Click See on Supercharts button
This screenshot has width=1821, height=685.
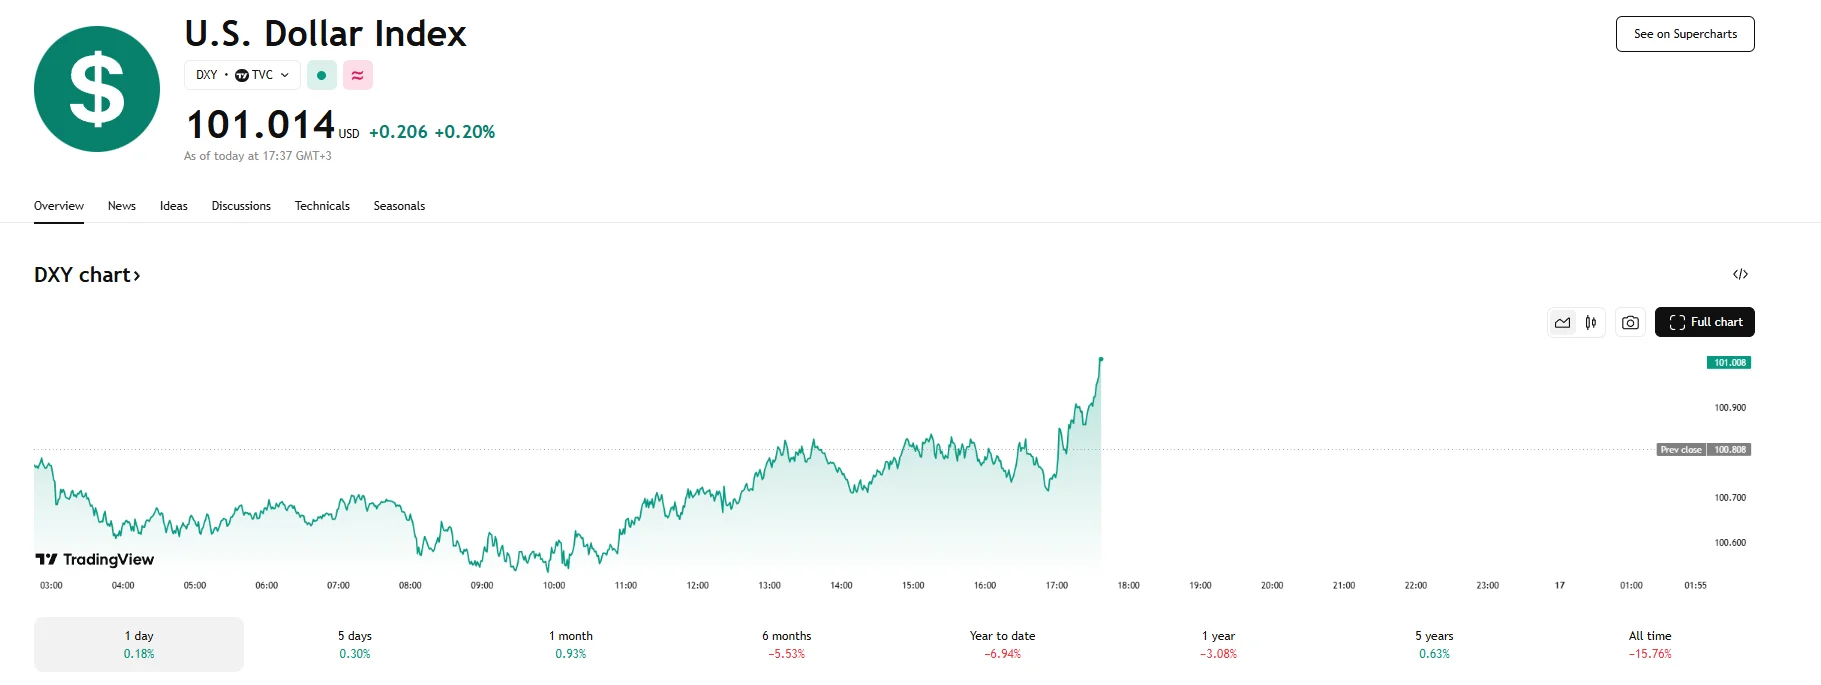(1684, 34)
